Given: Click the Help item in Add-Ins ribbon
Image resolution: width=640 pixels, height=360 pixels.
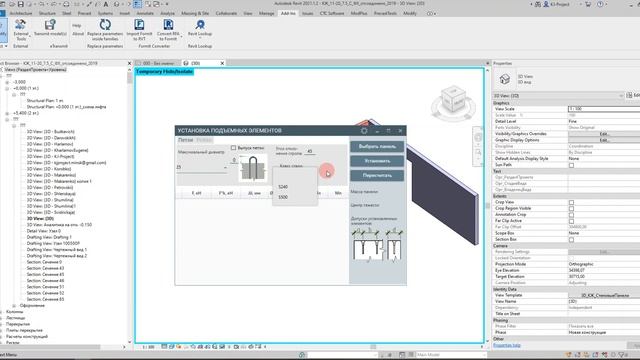Looking at the screenshot, I should click(77, 25).
